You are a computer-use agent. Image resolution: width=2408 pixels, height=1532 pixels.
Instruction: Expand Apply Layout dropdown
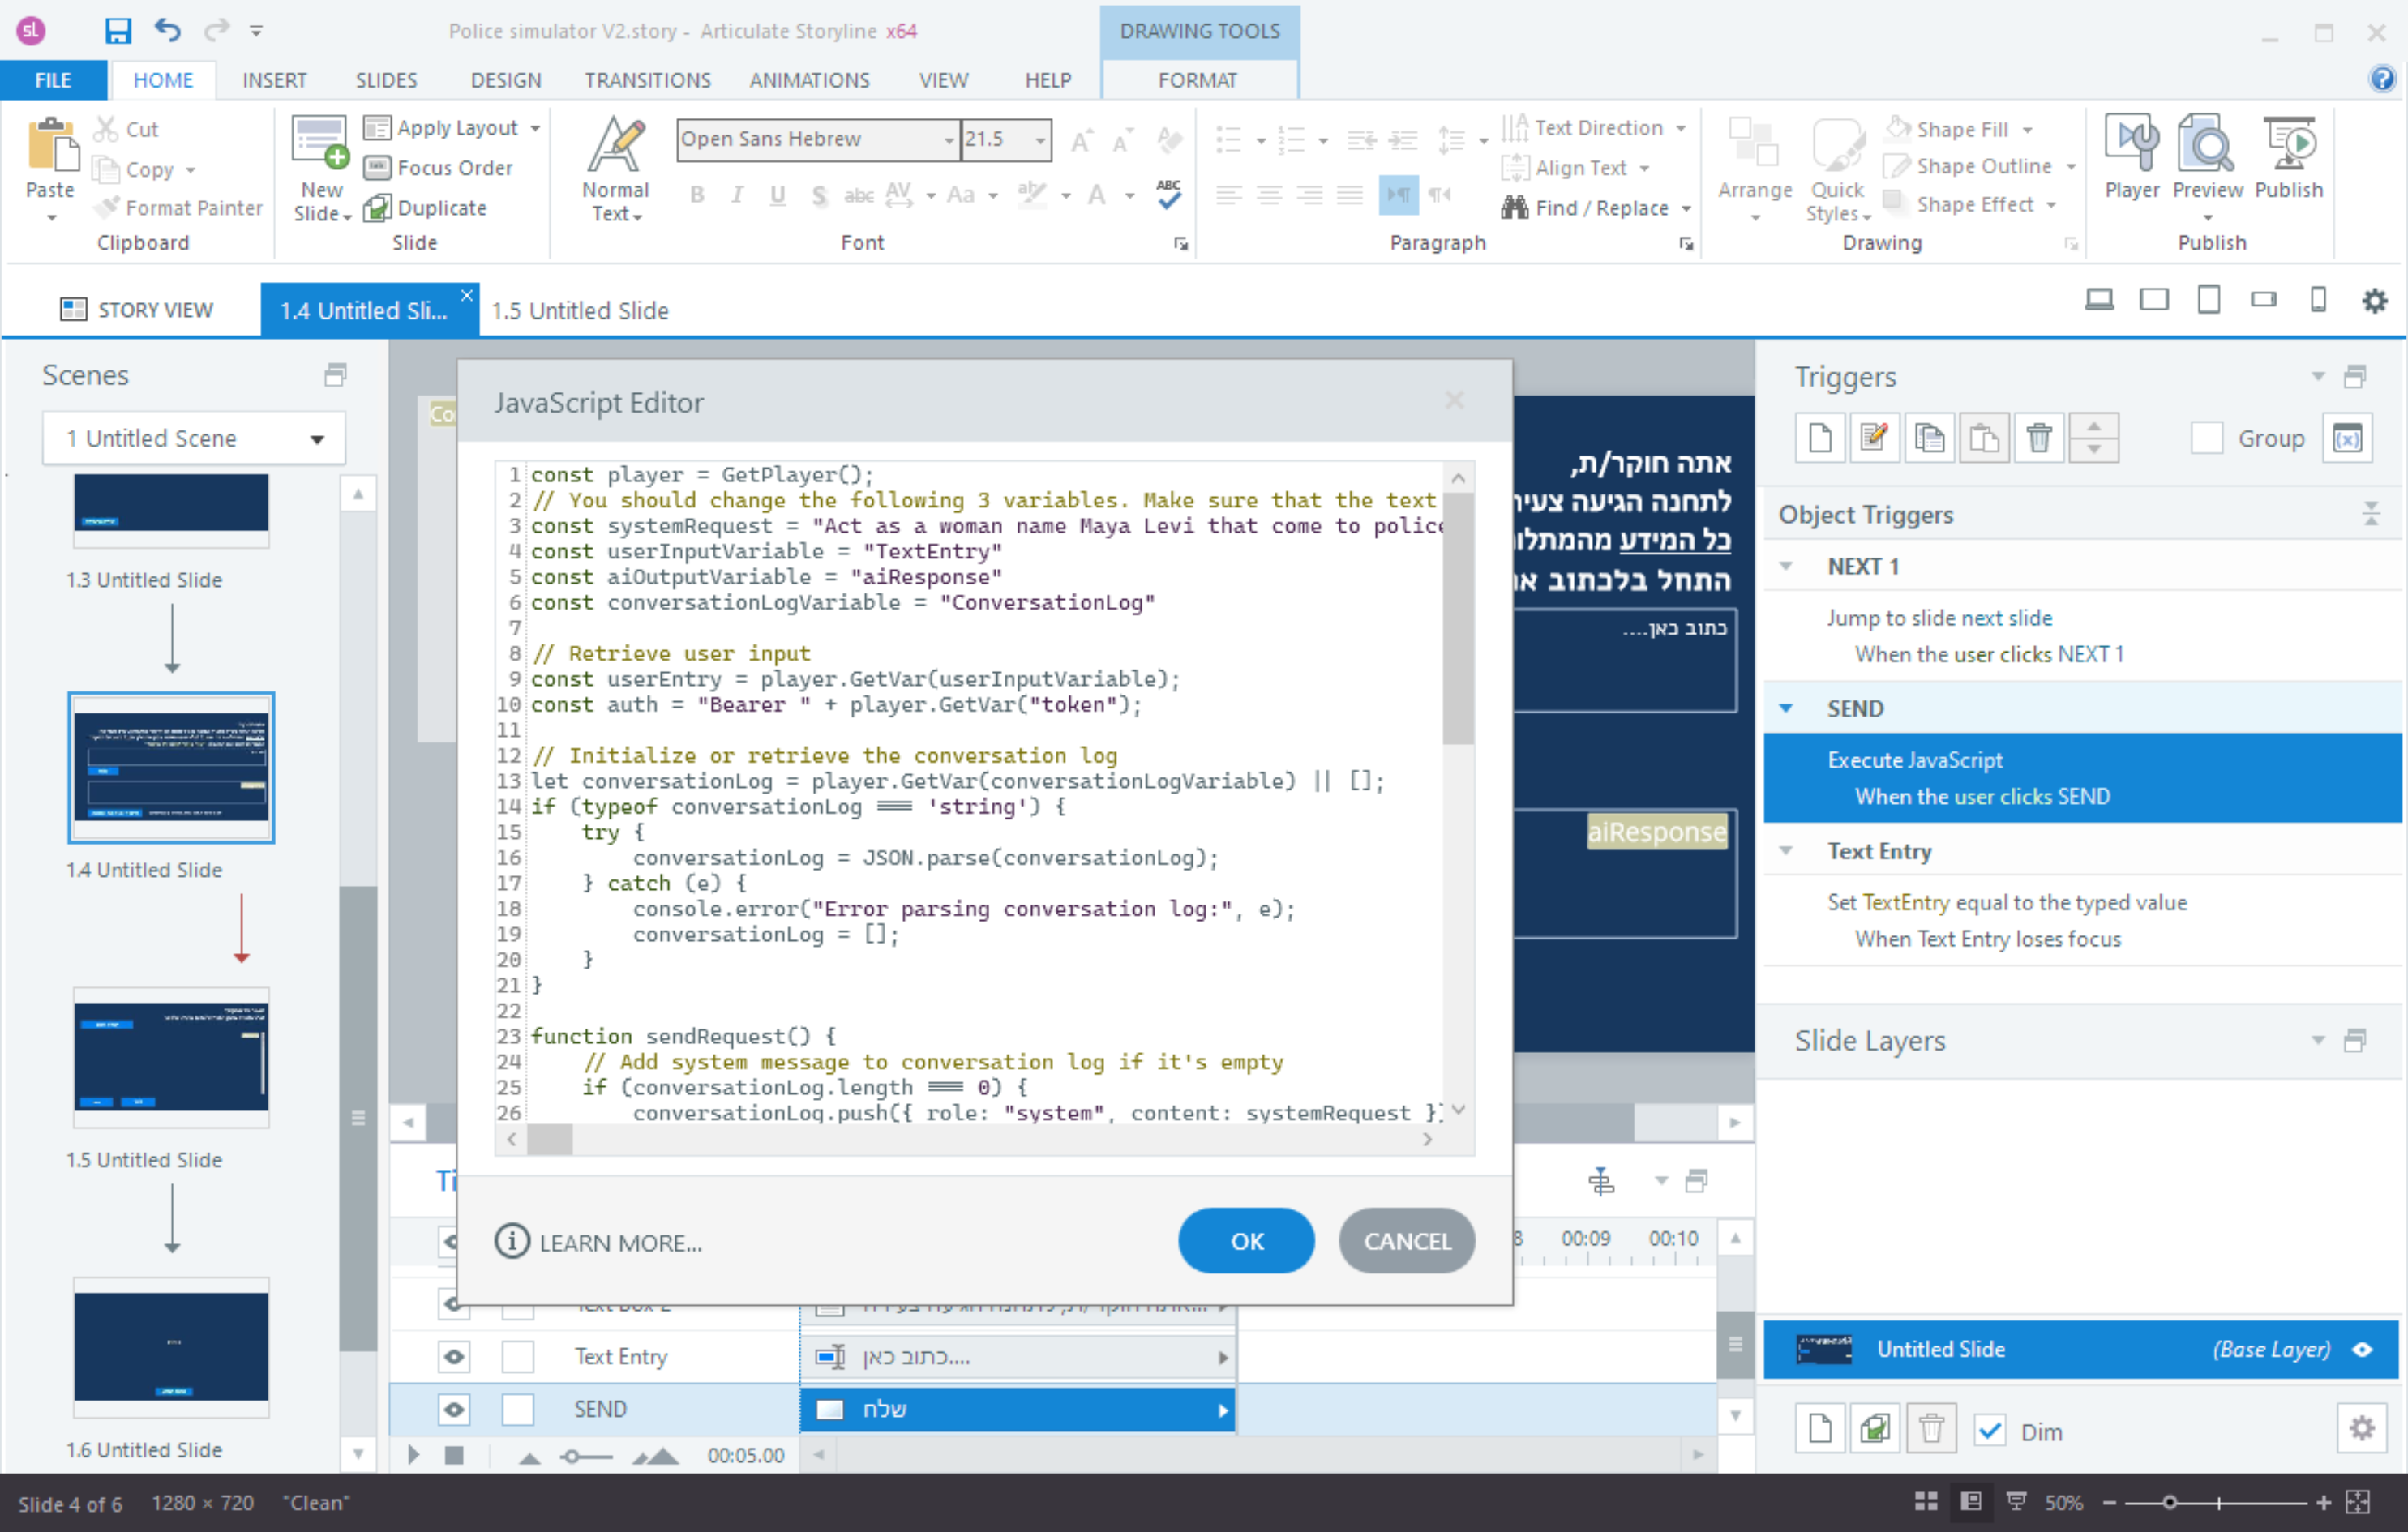pyautogui.click(x=535, y=128)
